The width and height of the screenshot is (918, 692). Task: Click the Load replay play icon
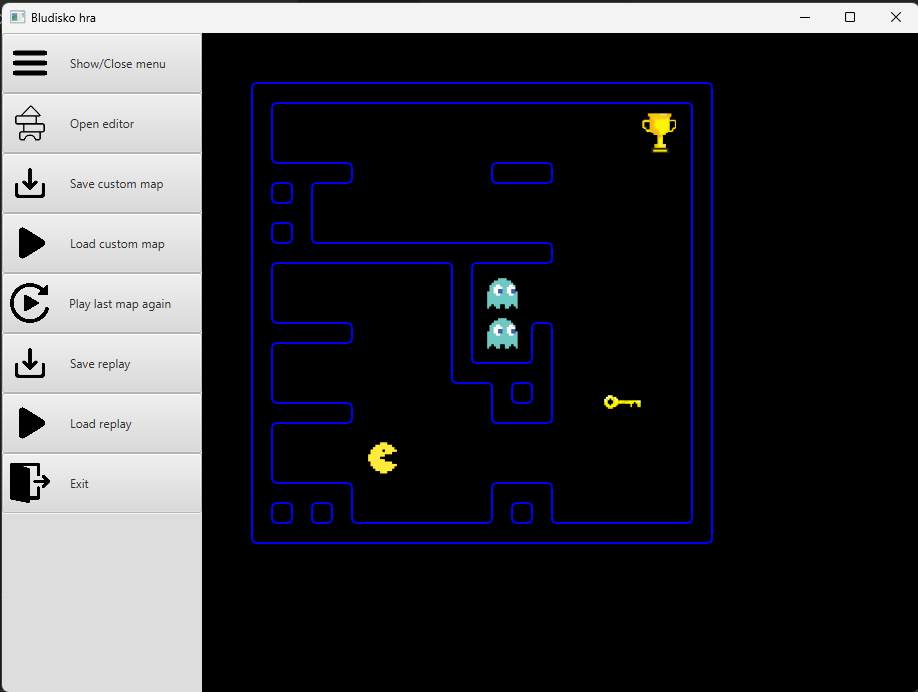pos(31,423)
